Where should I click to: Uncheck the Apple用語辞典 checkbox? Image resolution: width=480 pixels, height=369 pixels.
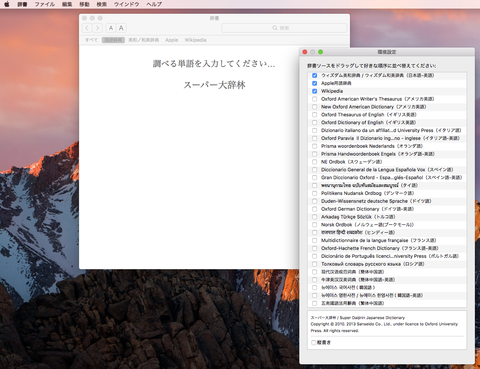(314, 83)
